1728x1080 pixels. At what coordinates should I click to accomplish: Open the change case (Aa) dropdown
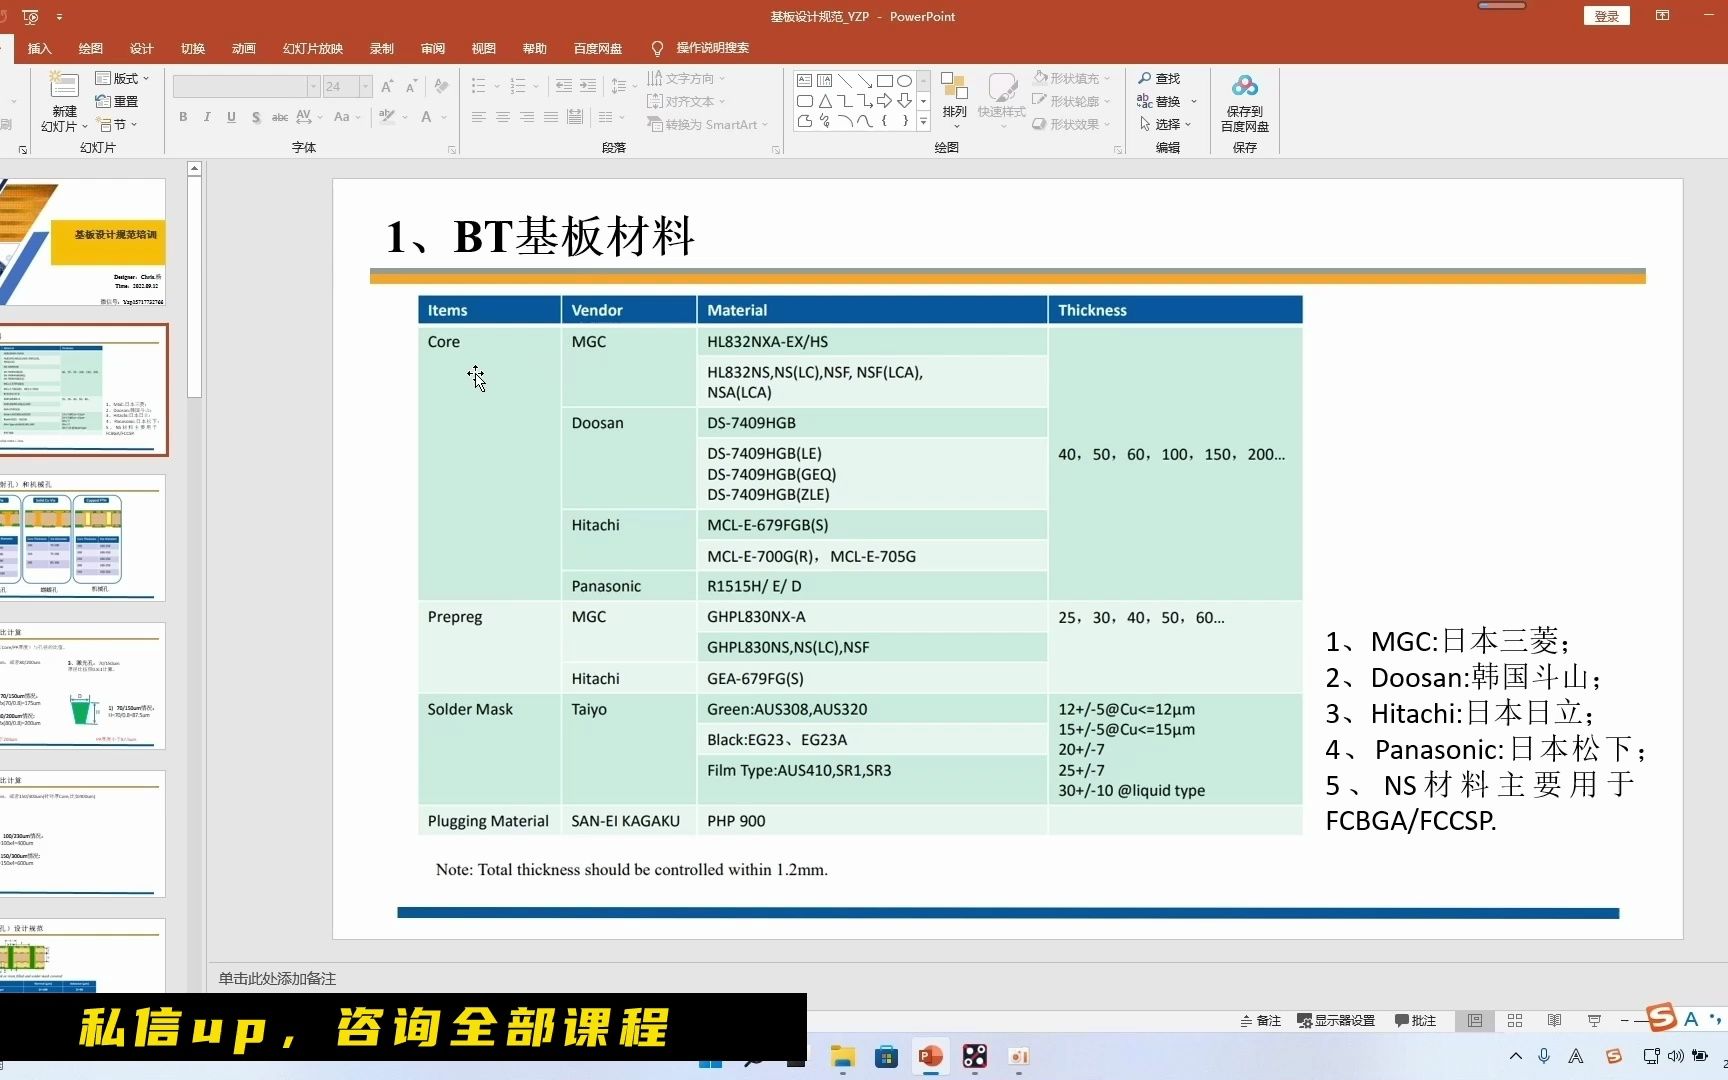pyautogui.click(x=346, y=117)
